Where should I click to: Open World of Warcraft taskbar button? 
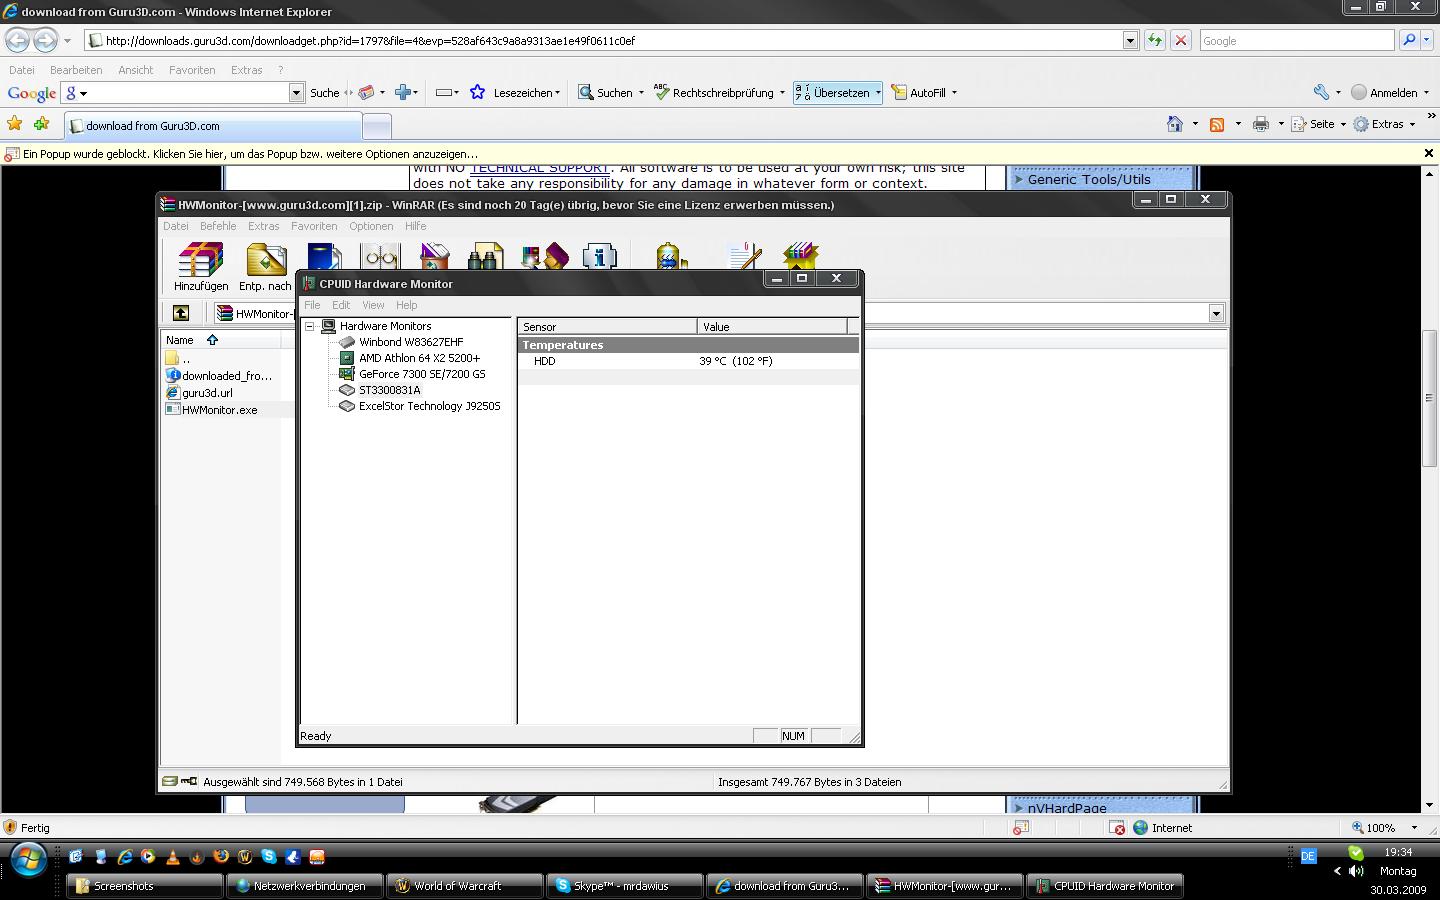(465, 886)
